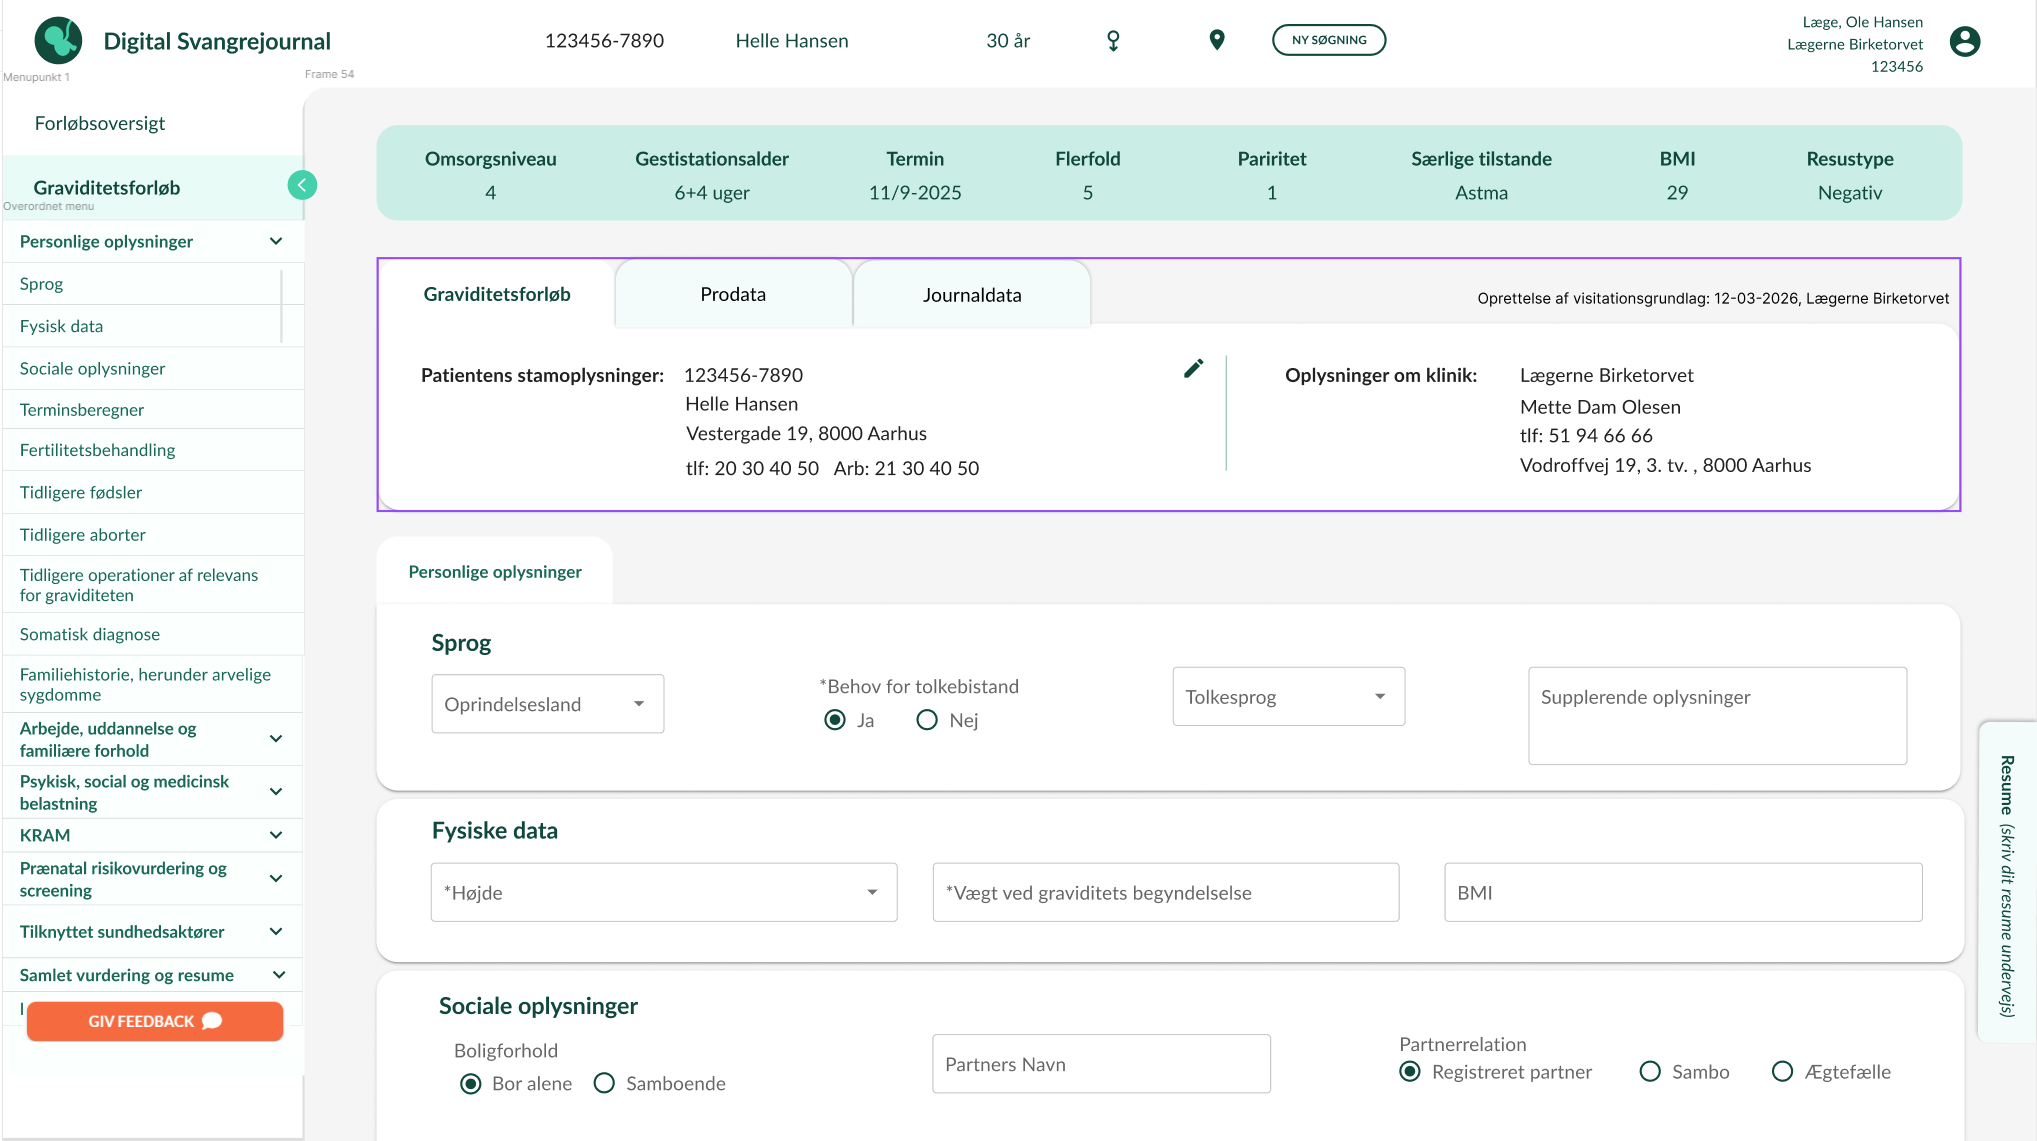The width and height of the screenshot is (2037, 1141).
Task: Click the NY SØGNING button
Action: (1328, 40)
